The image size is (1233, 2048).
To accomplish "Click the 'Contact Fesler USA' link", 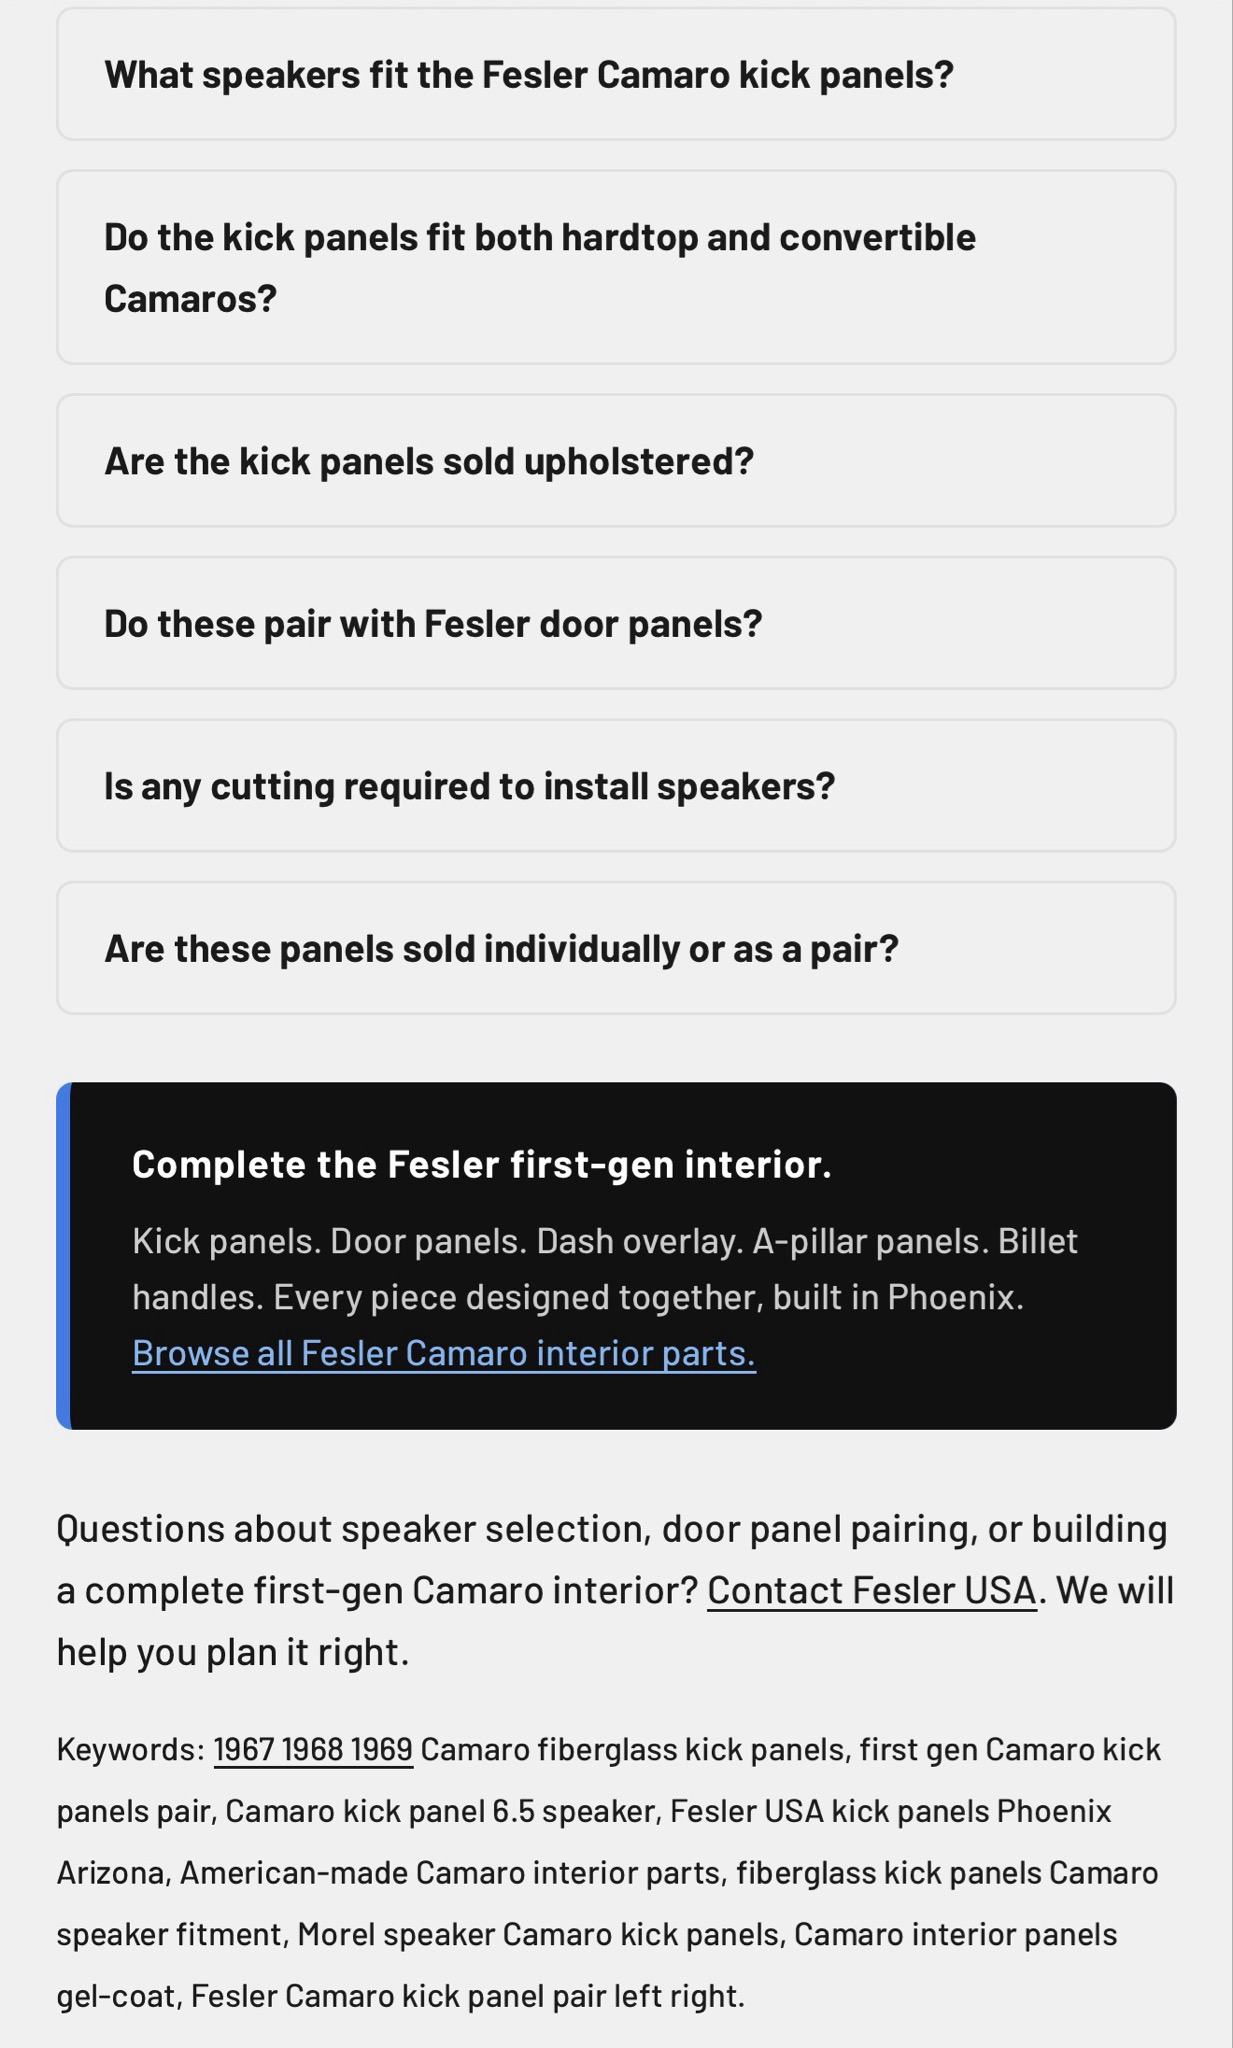I will [872, 1591].
